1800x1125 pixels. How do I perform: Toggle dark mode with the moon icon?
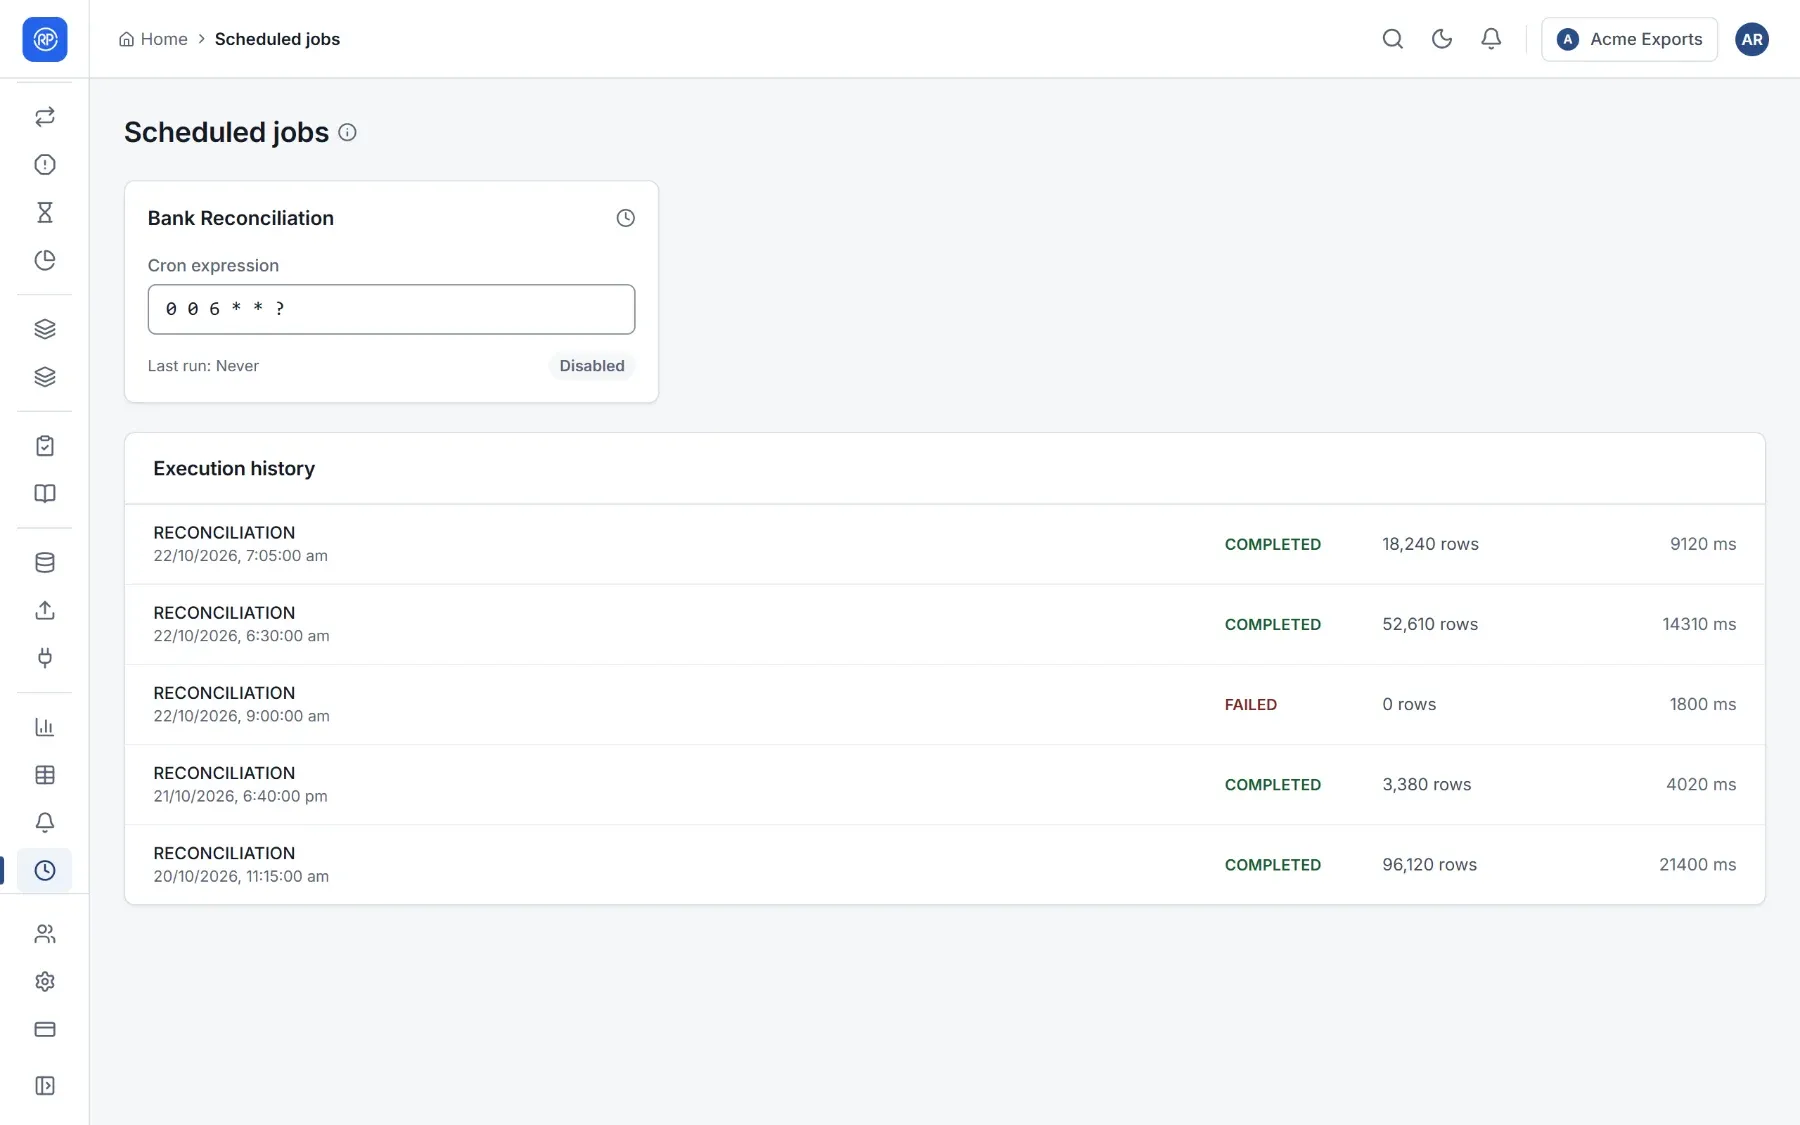pyautogui.click(x=1442, y=39)
